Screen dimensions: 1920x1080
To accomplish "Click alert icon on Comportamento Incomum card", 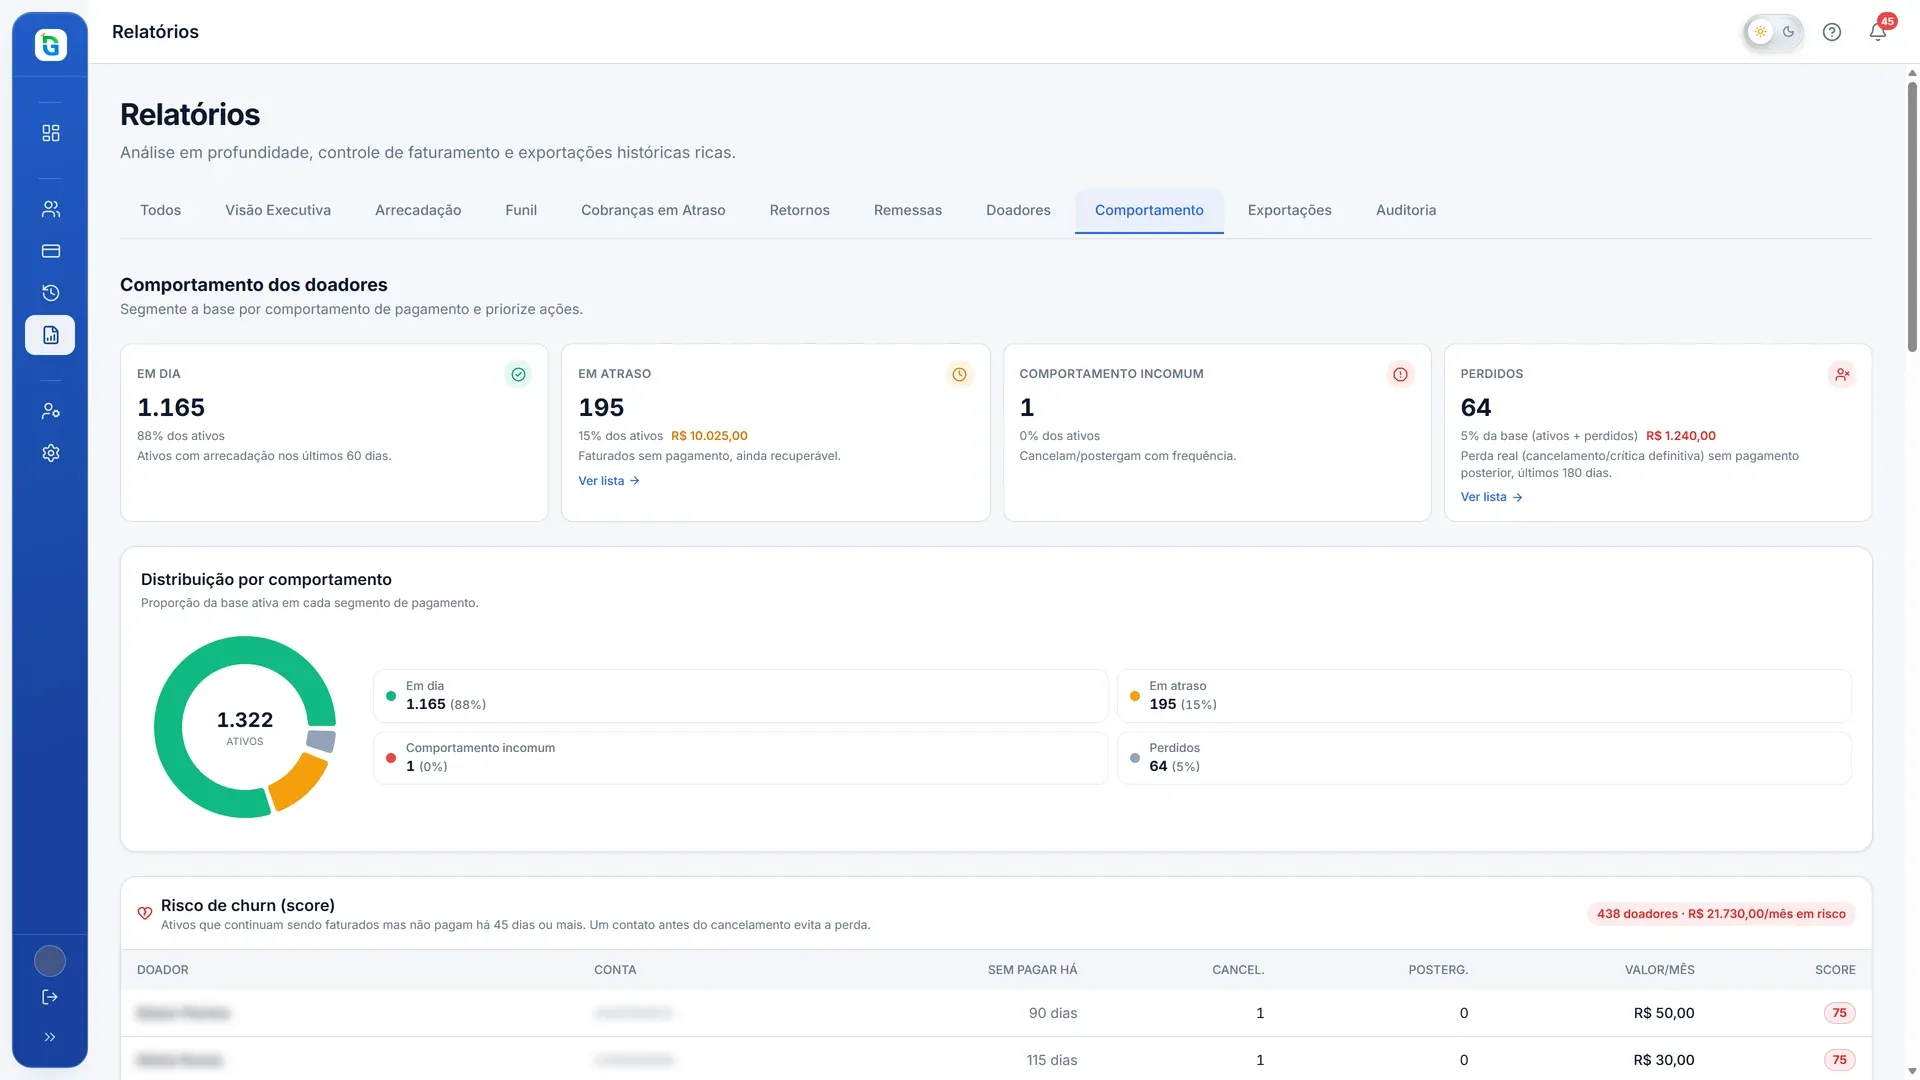I will 1400,374.
